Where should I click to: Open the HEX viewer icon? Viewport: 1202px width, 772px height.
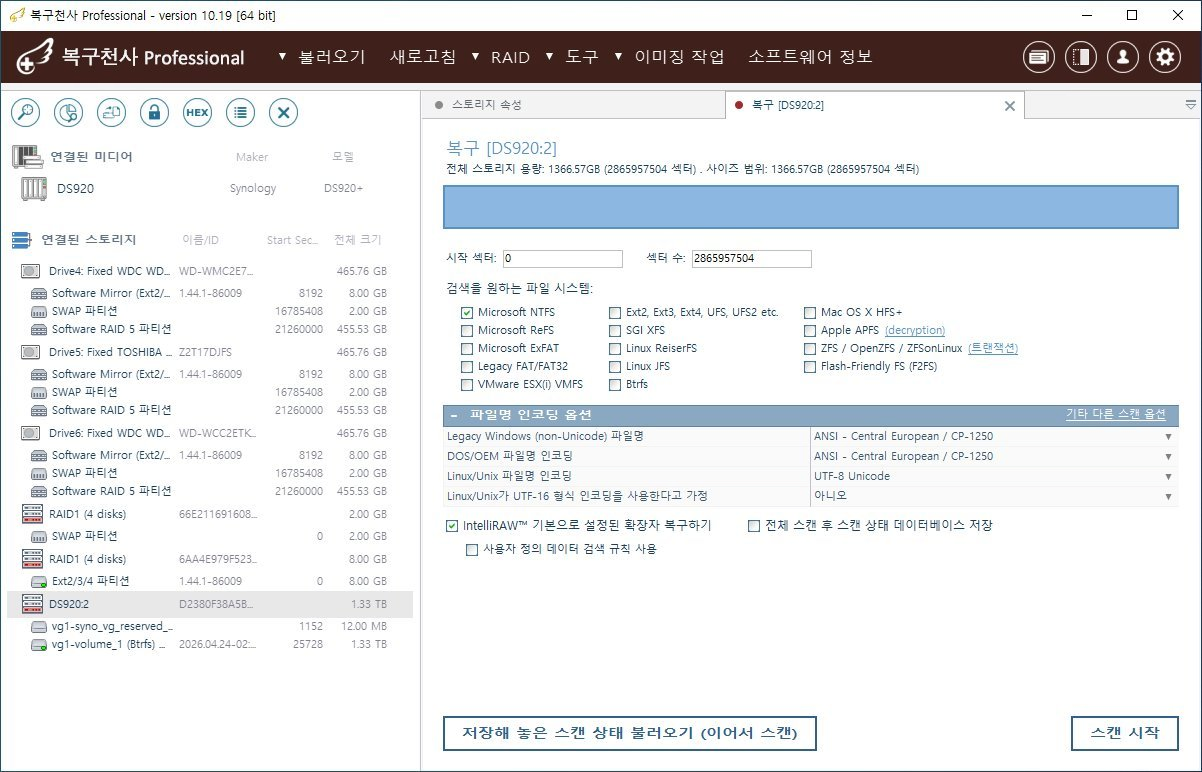(x=197, y=113)
